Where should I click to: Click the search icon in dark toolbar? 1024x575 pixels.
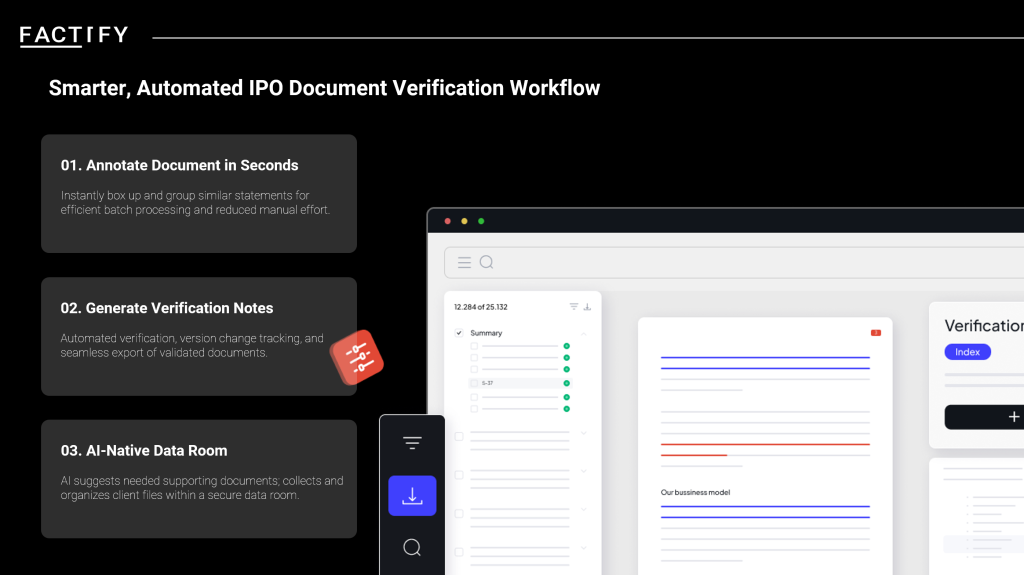[x=412, y=547]
